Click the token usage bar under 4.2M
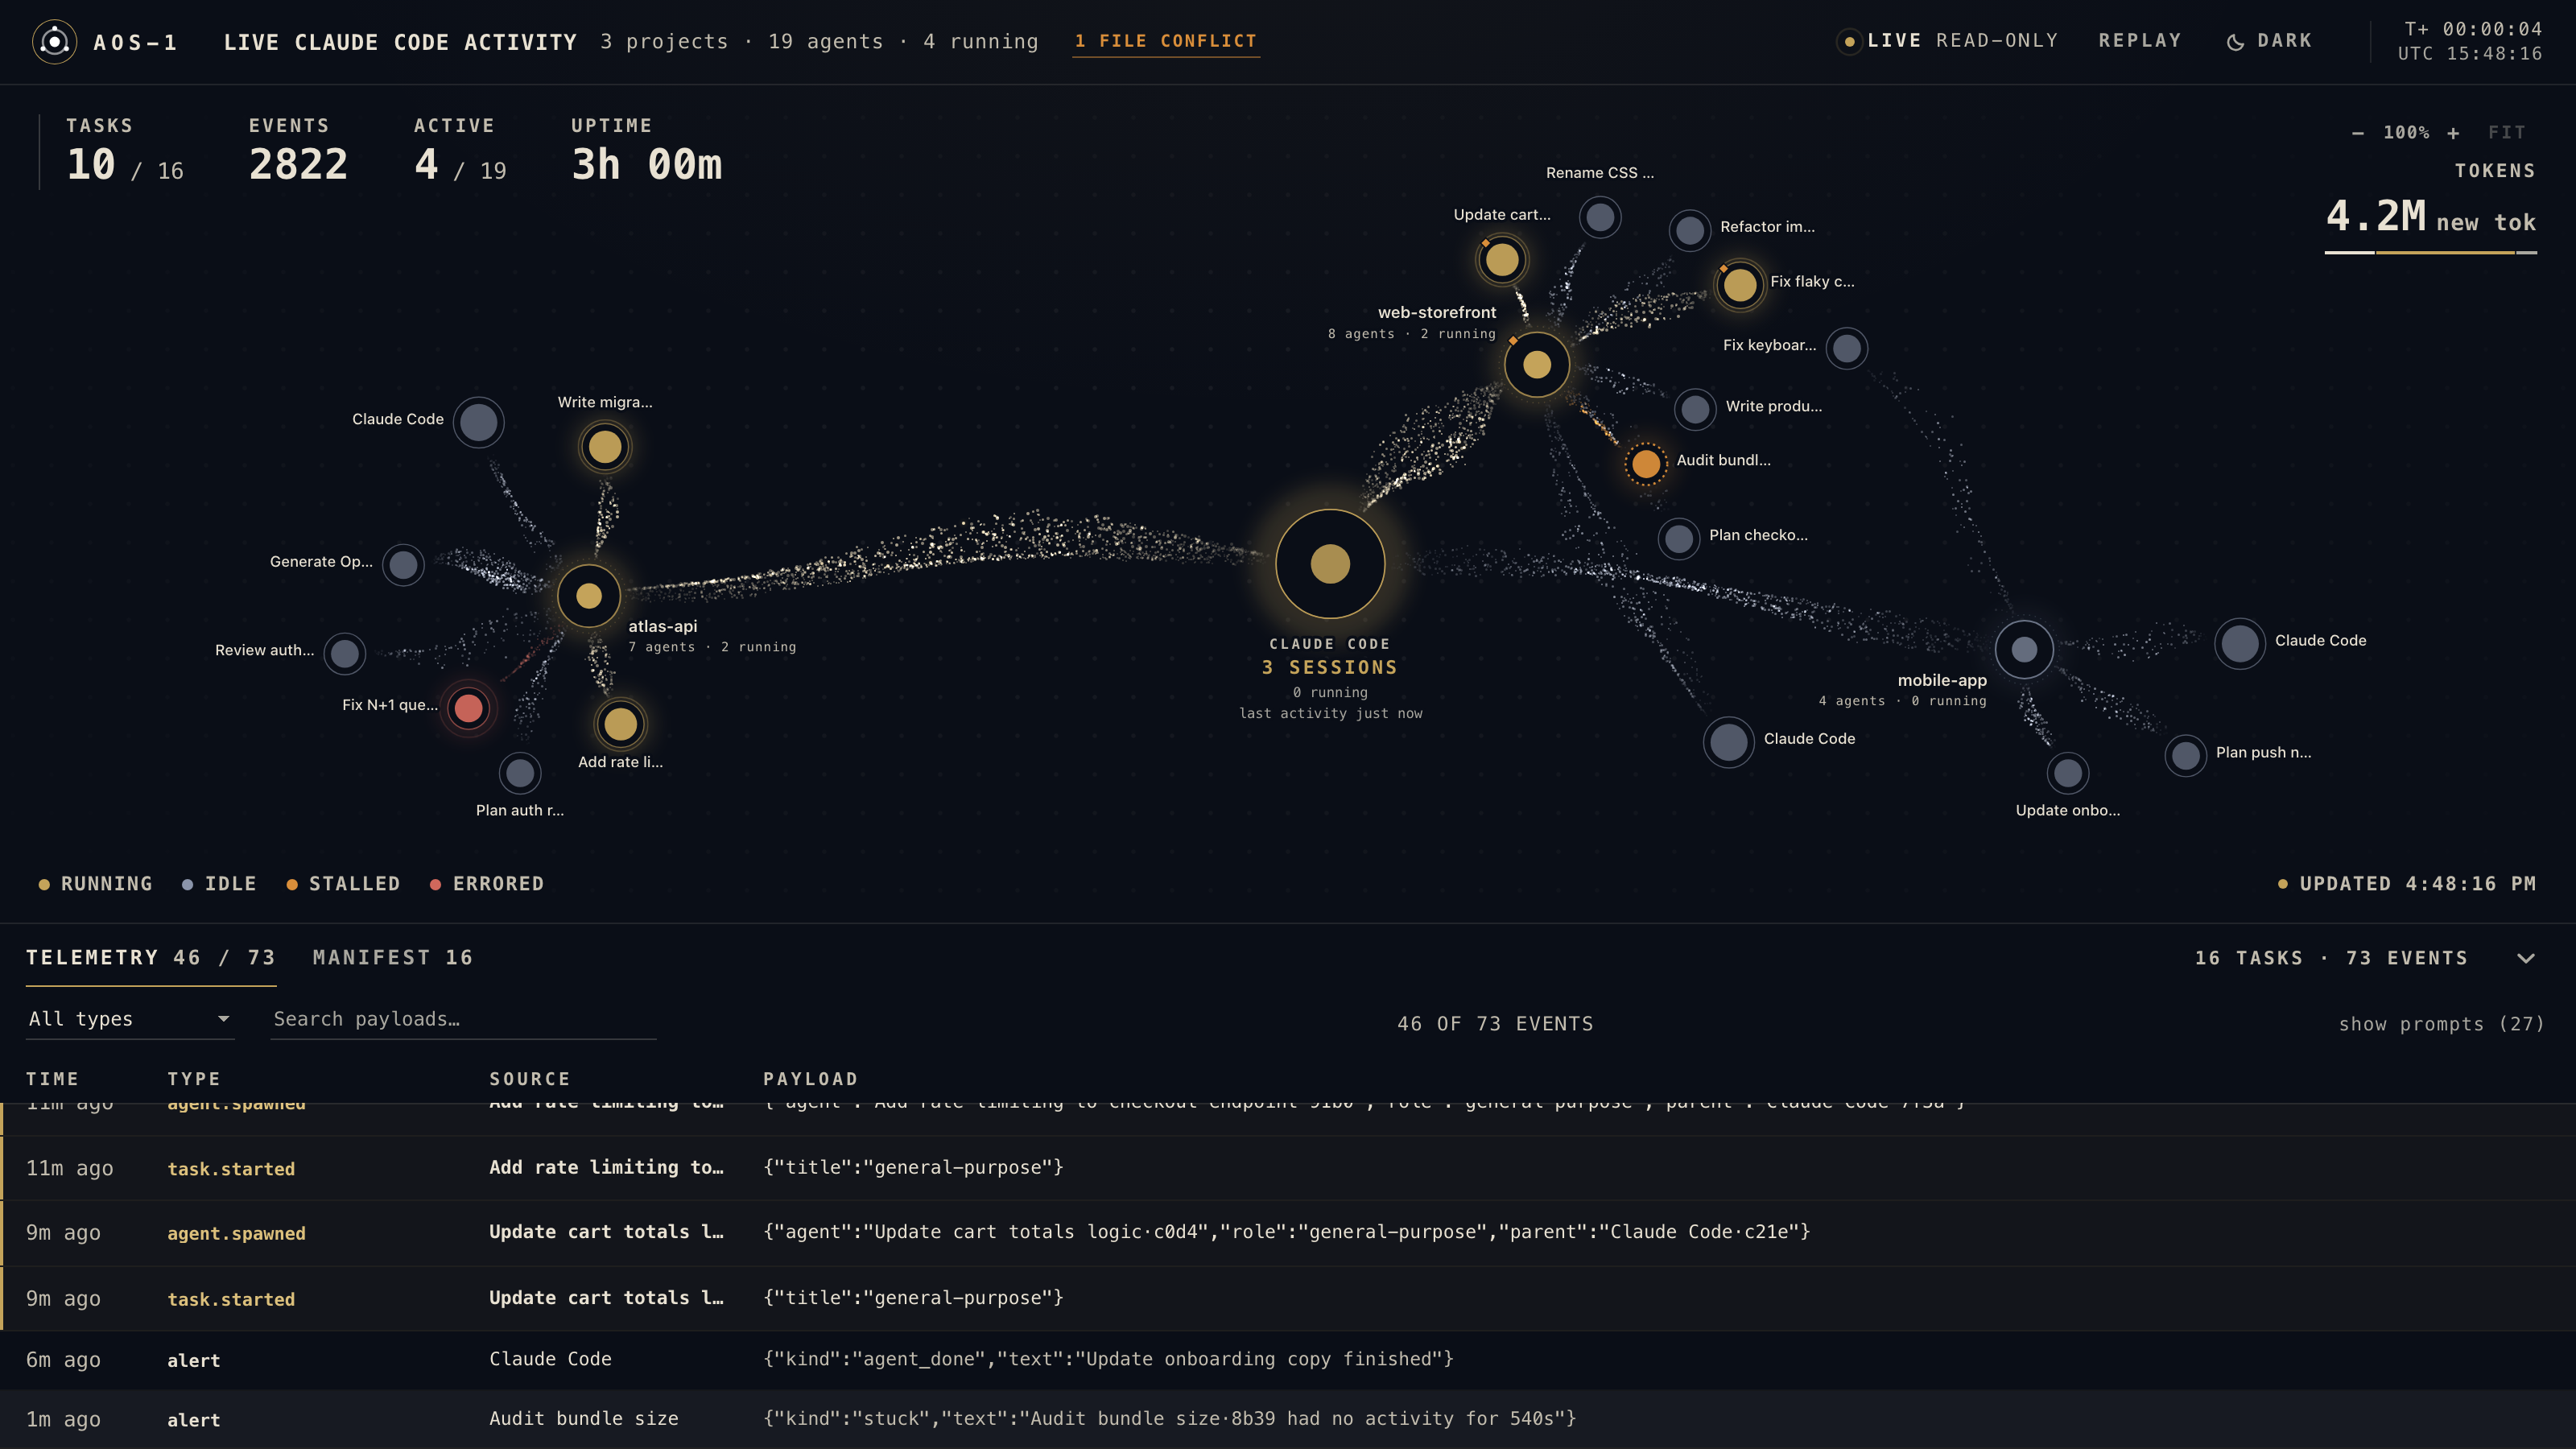 point(2431,253)
